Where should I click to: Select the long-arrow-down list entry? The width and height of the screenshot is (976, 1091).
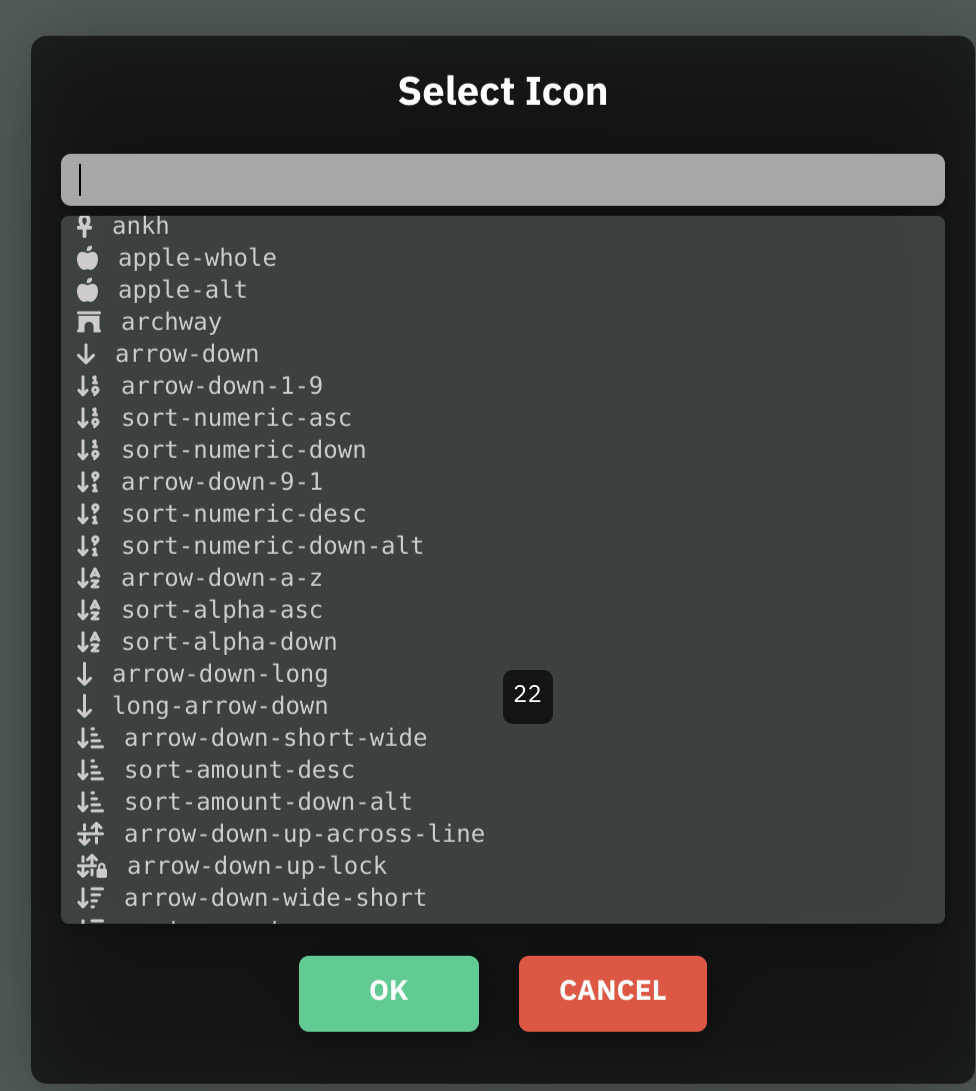[x=202, y=706]
